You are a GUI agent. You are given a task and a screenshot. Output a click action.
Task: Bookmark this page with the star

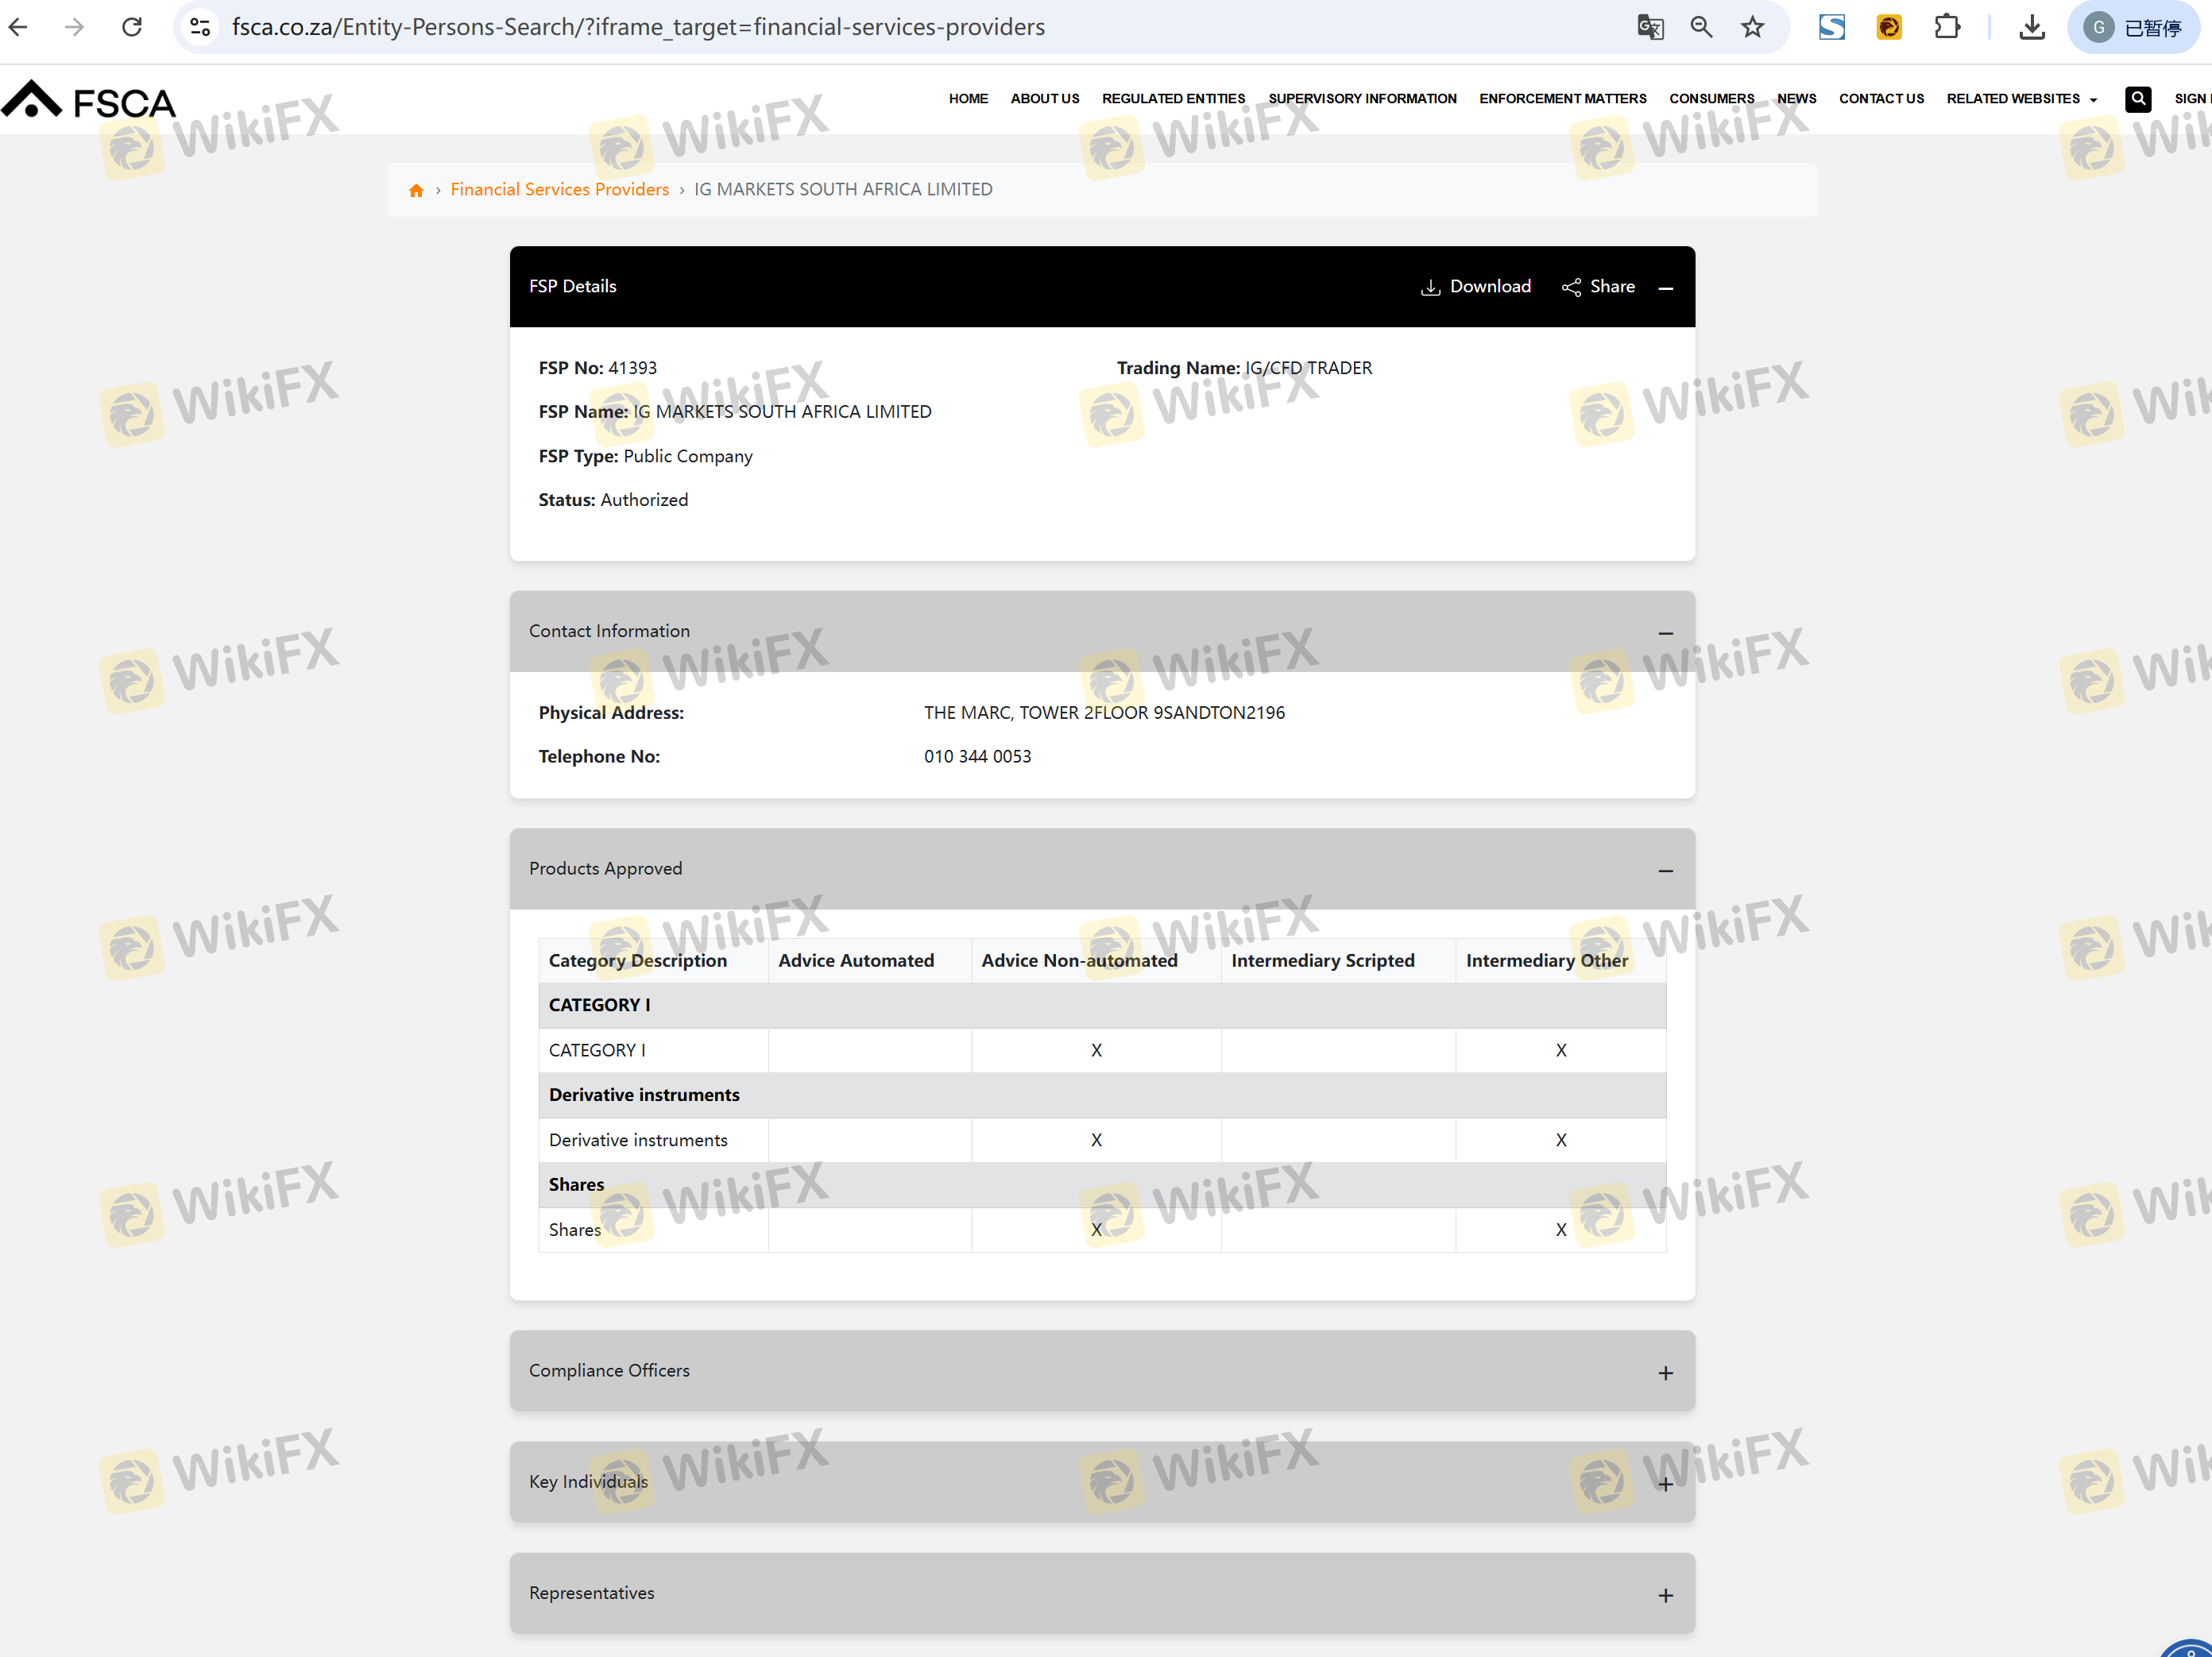[1752, 27]
